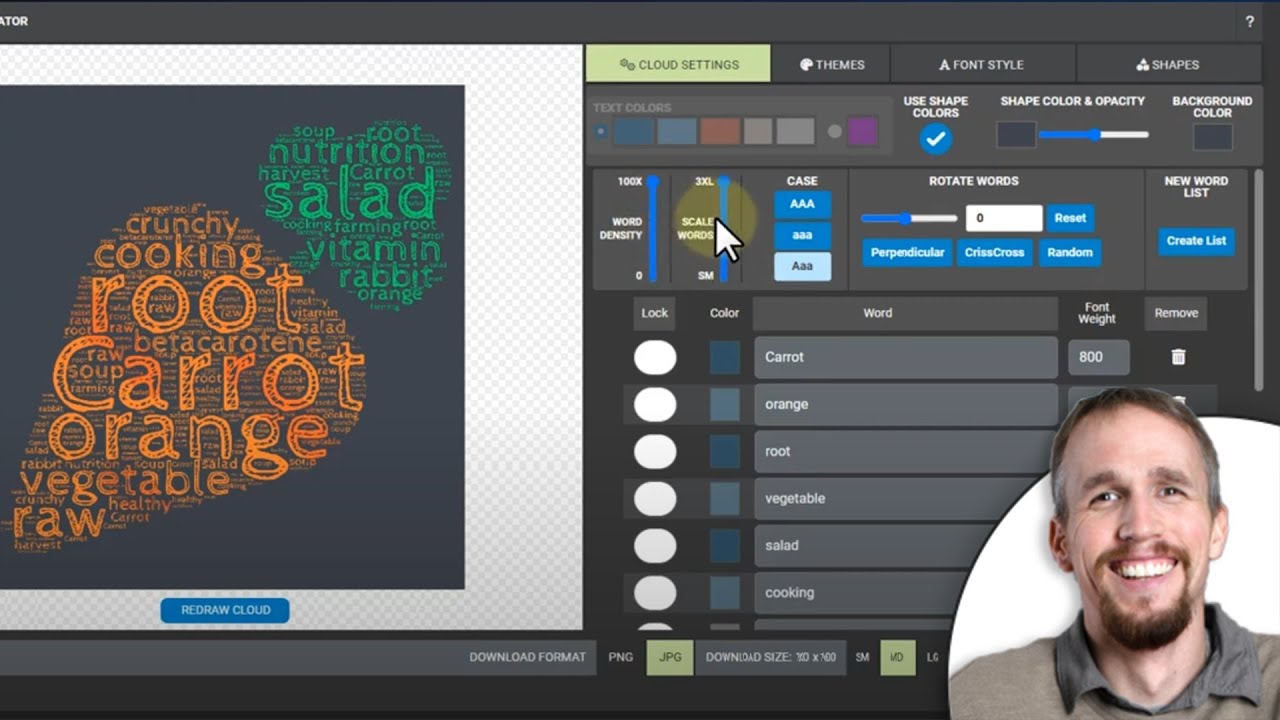Open the Font Style tab
Image resolution: width=1280 pixels, height=720 pixels.
tap(983, 64)
